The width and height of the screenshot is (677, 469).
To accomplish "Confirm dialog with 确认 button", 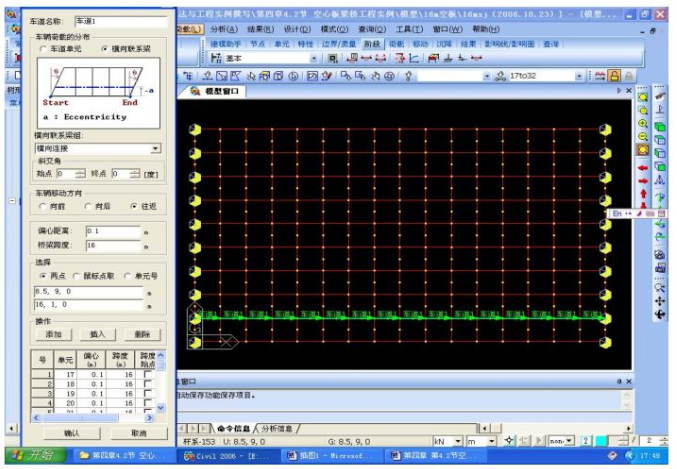I will 72,433.
